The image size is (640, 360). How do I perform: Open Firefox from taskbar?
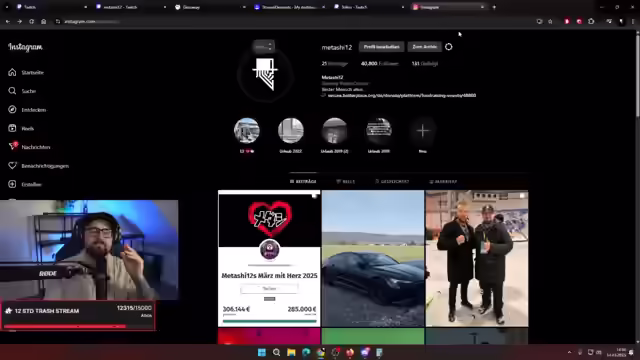tap(350, 352)
